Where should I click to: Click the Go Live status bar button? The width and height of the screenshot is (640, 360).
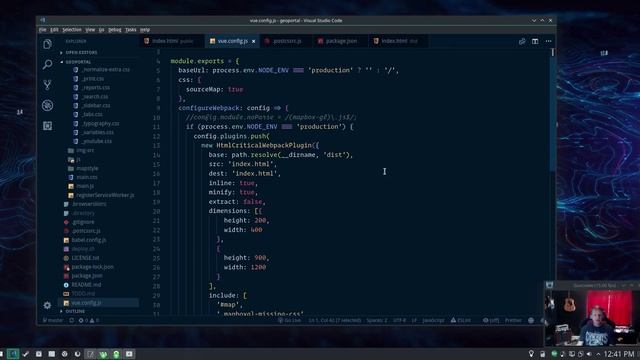[289, 320]
